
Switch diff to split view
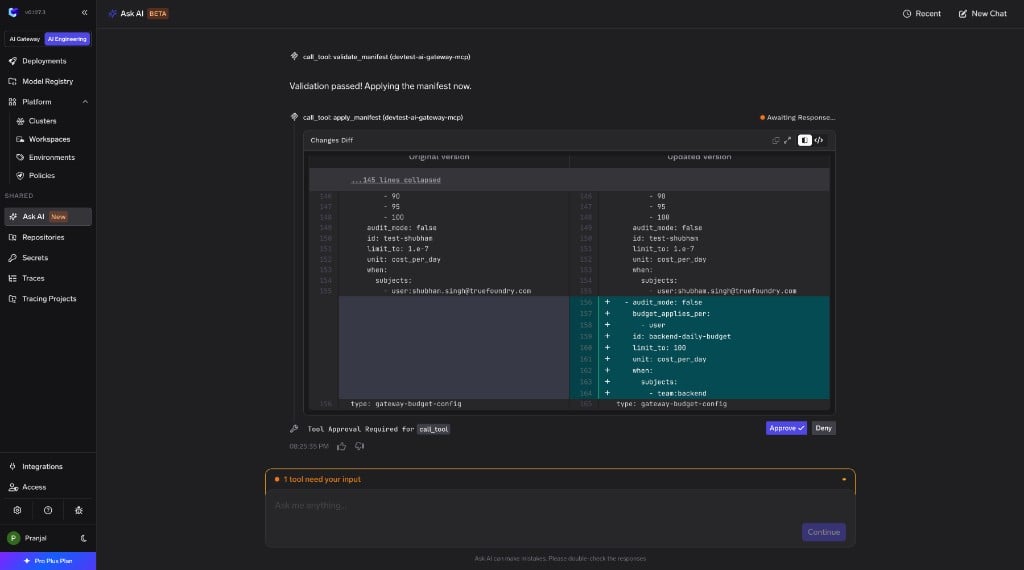[805, 140]
